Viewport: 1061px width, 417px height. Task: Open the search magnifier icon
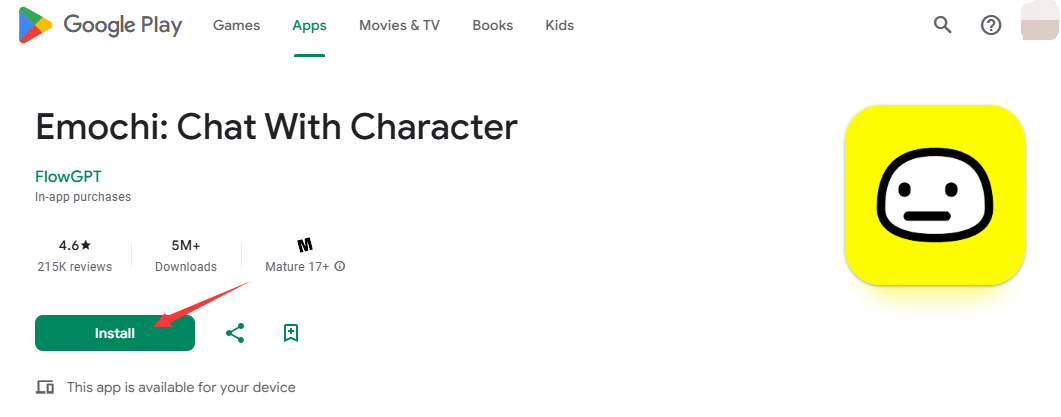click(x=943, y=26)
